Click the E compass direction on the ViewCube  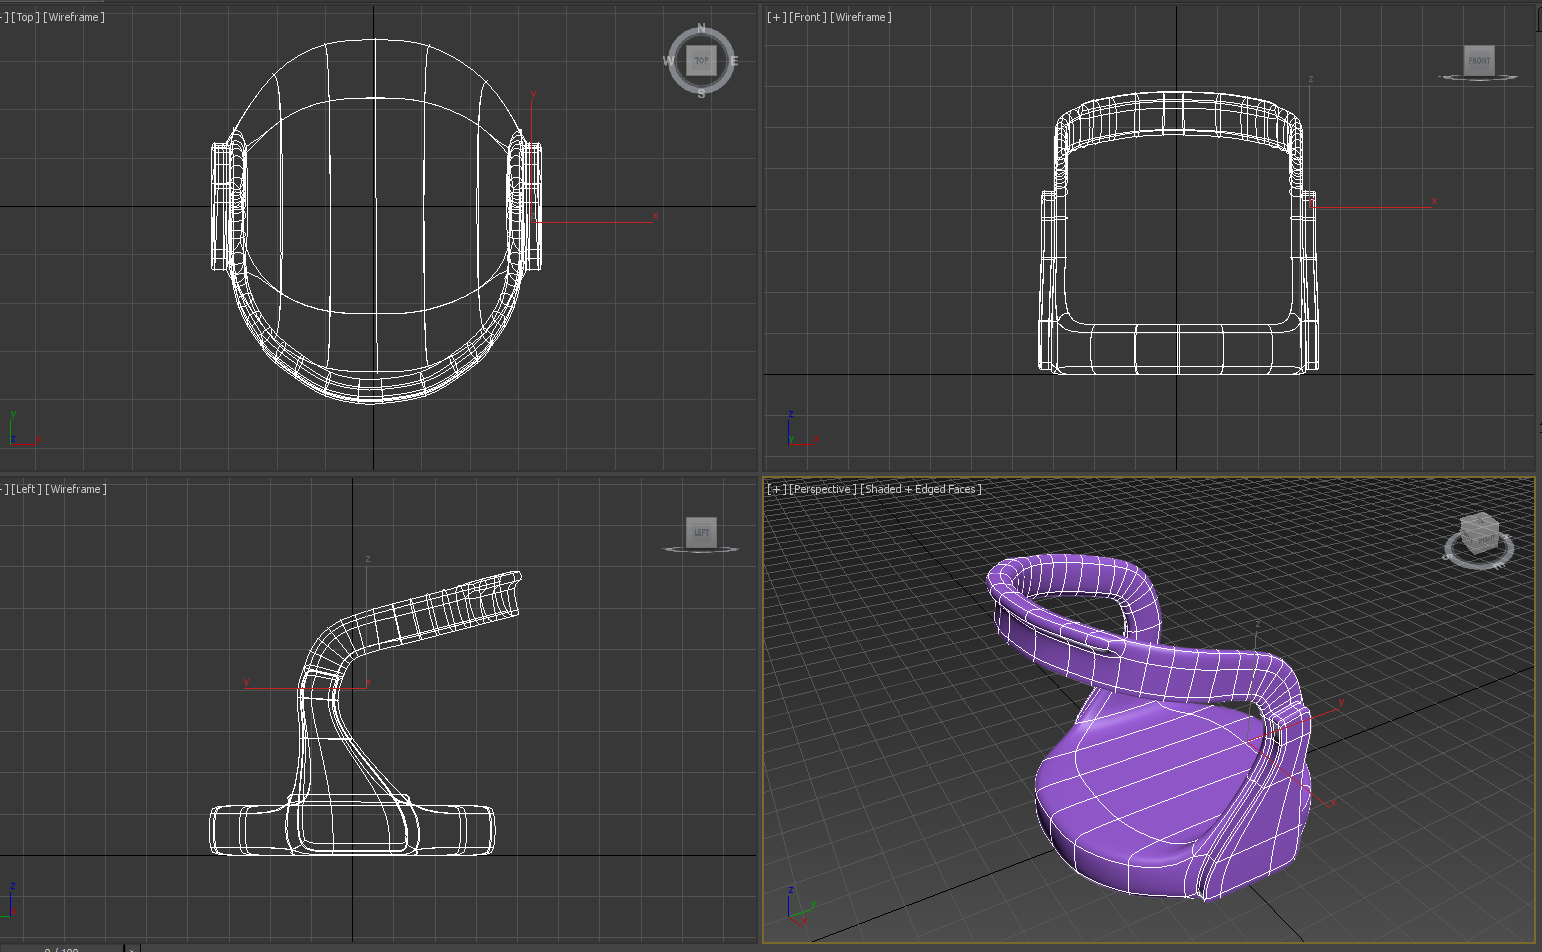click(x=734, y=61)
